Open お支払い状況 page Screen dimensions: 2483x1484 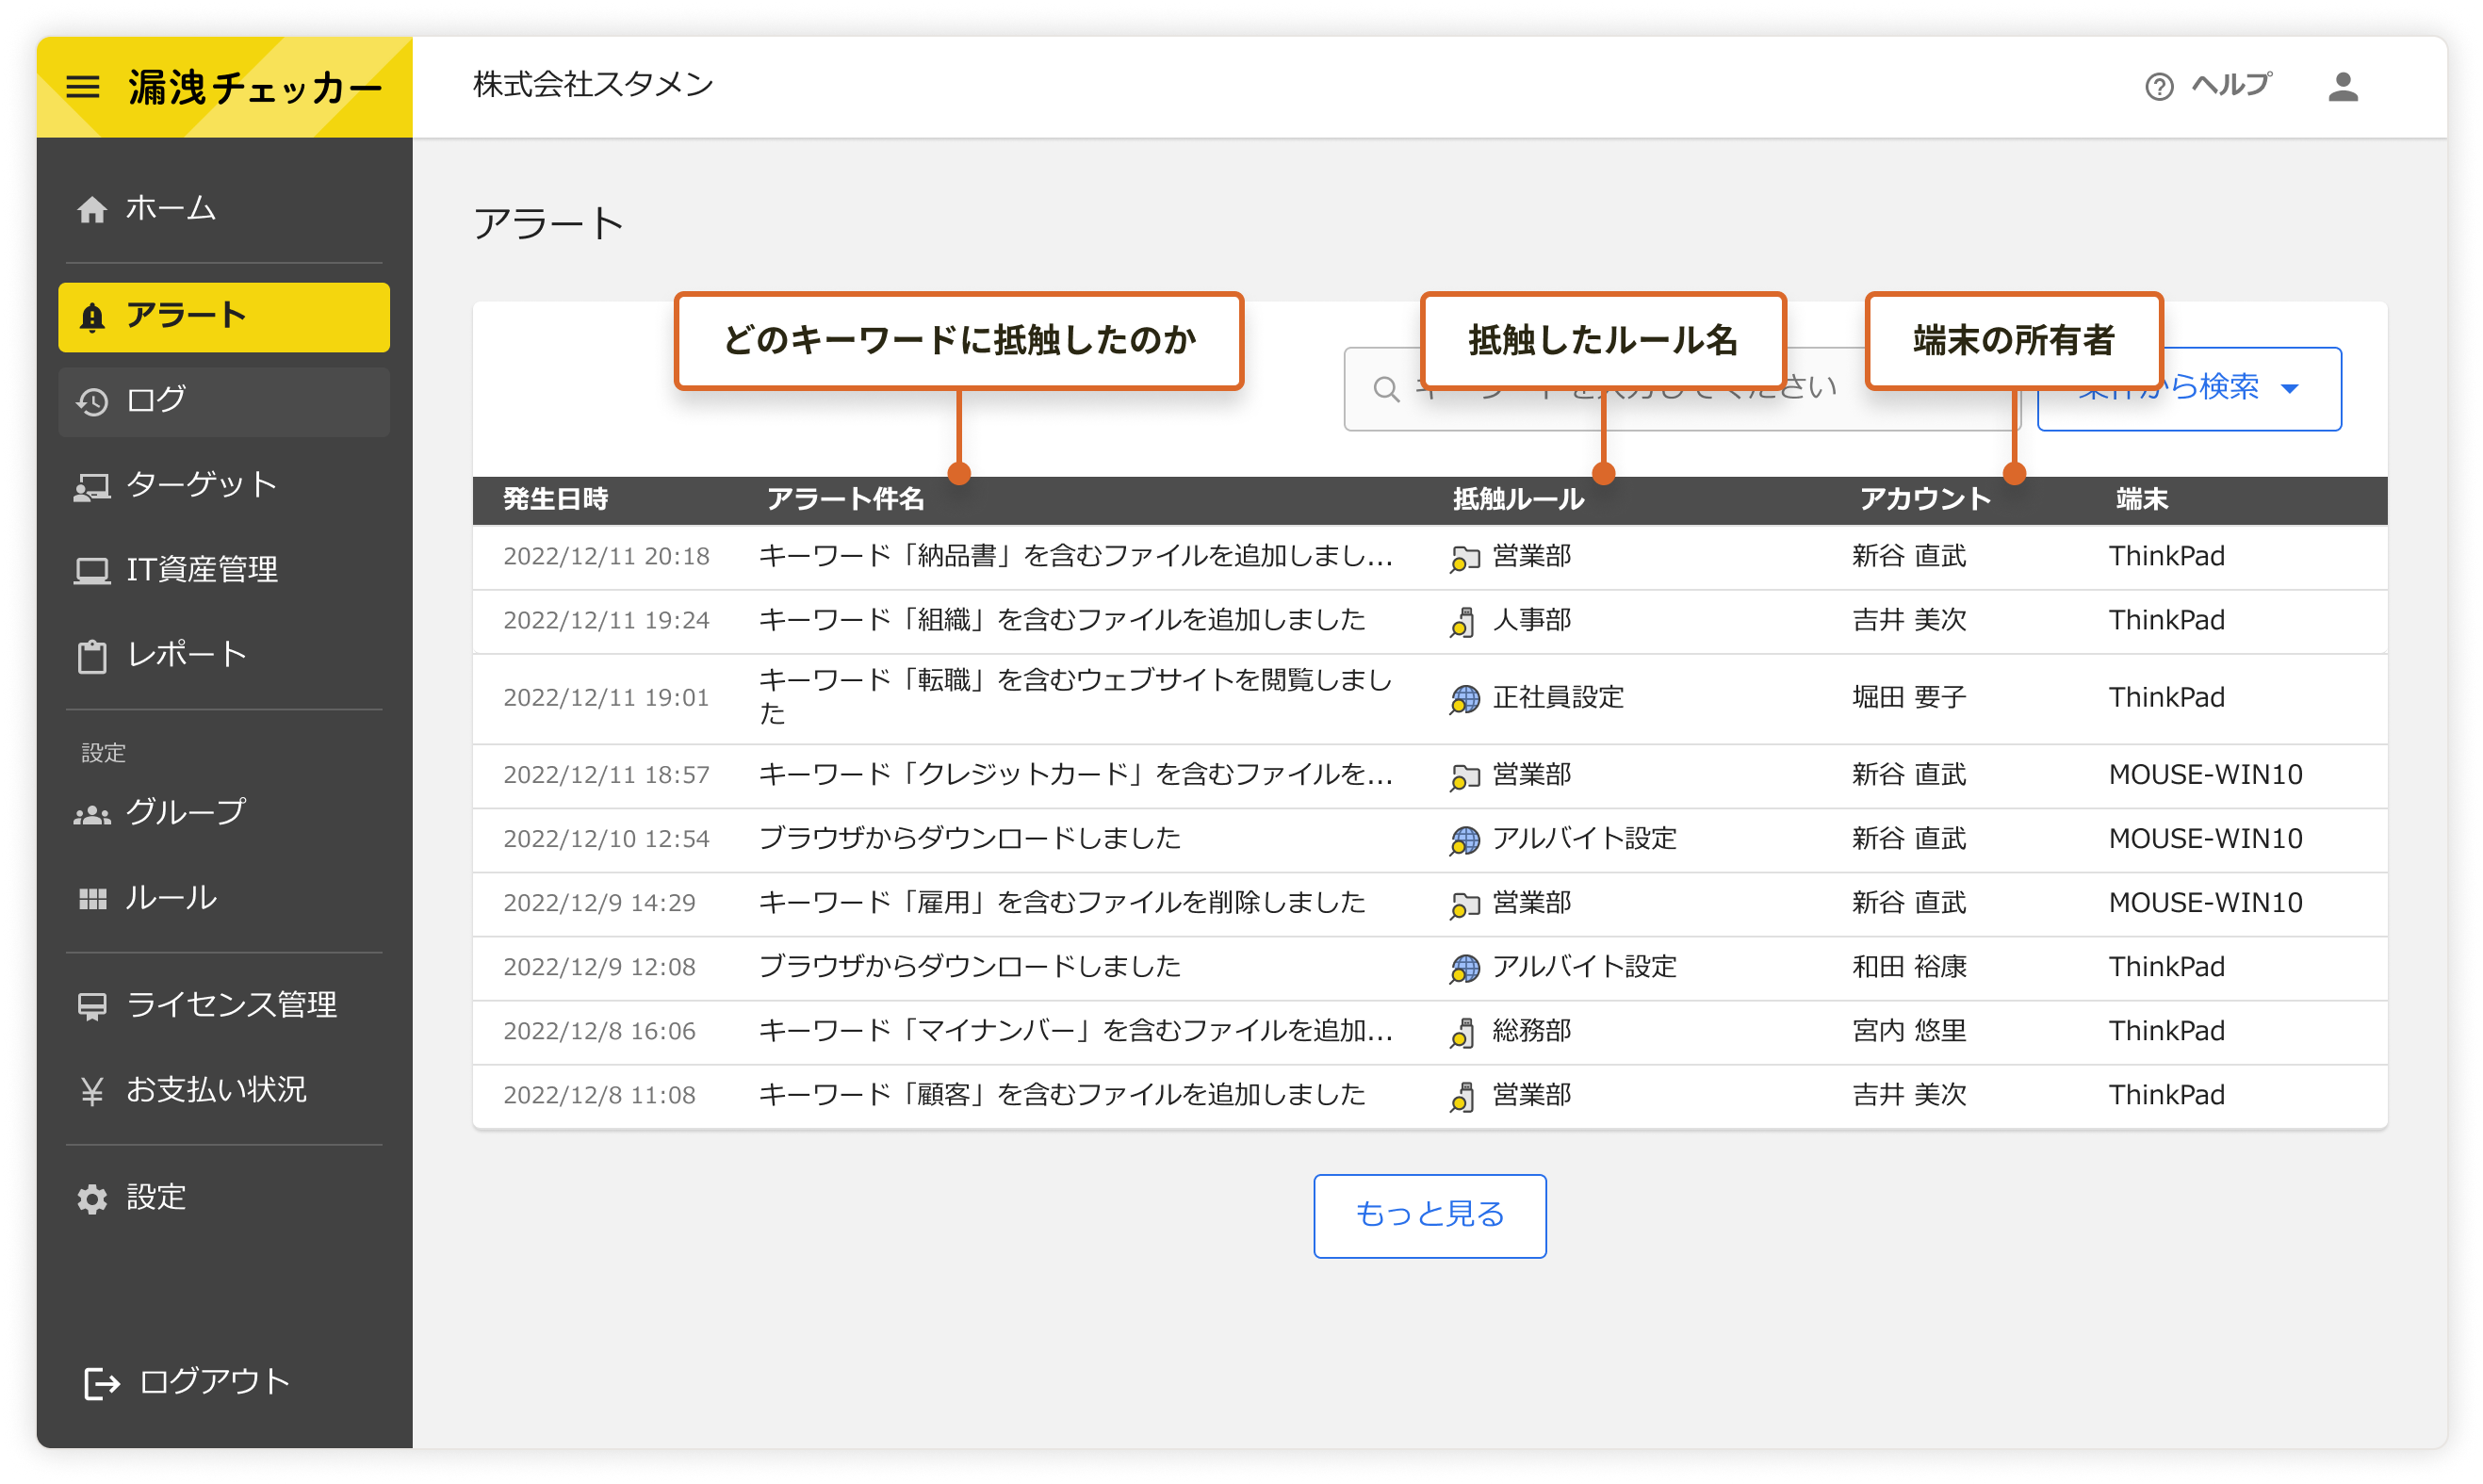point(224,1090)
